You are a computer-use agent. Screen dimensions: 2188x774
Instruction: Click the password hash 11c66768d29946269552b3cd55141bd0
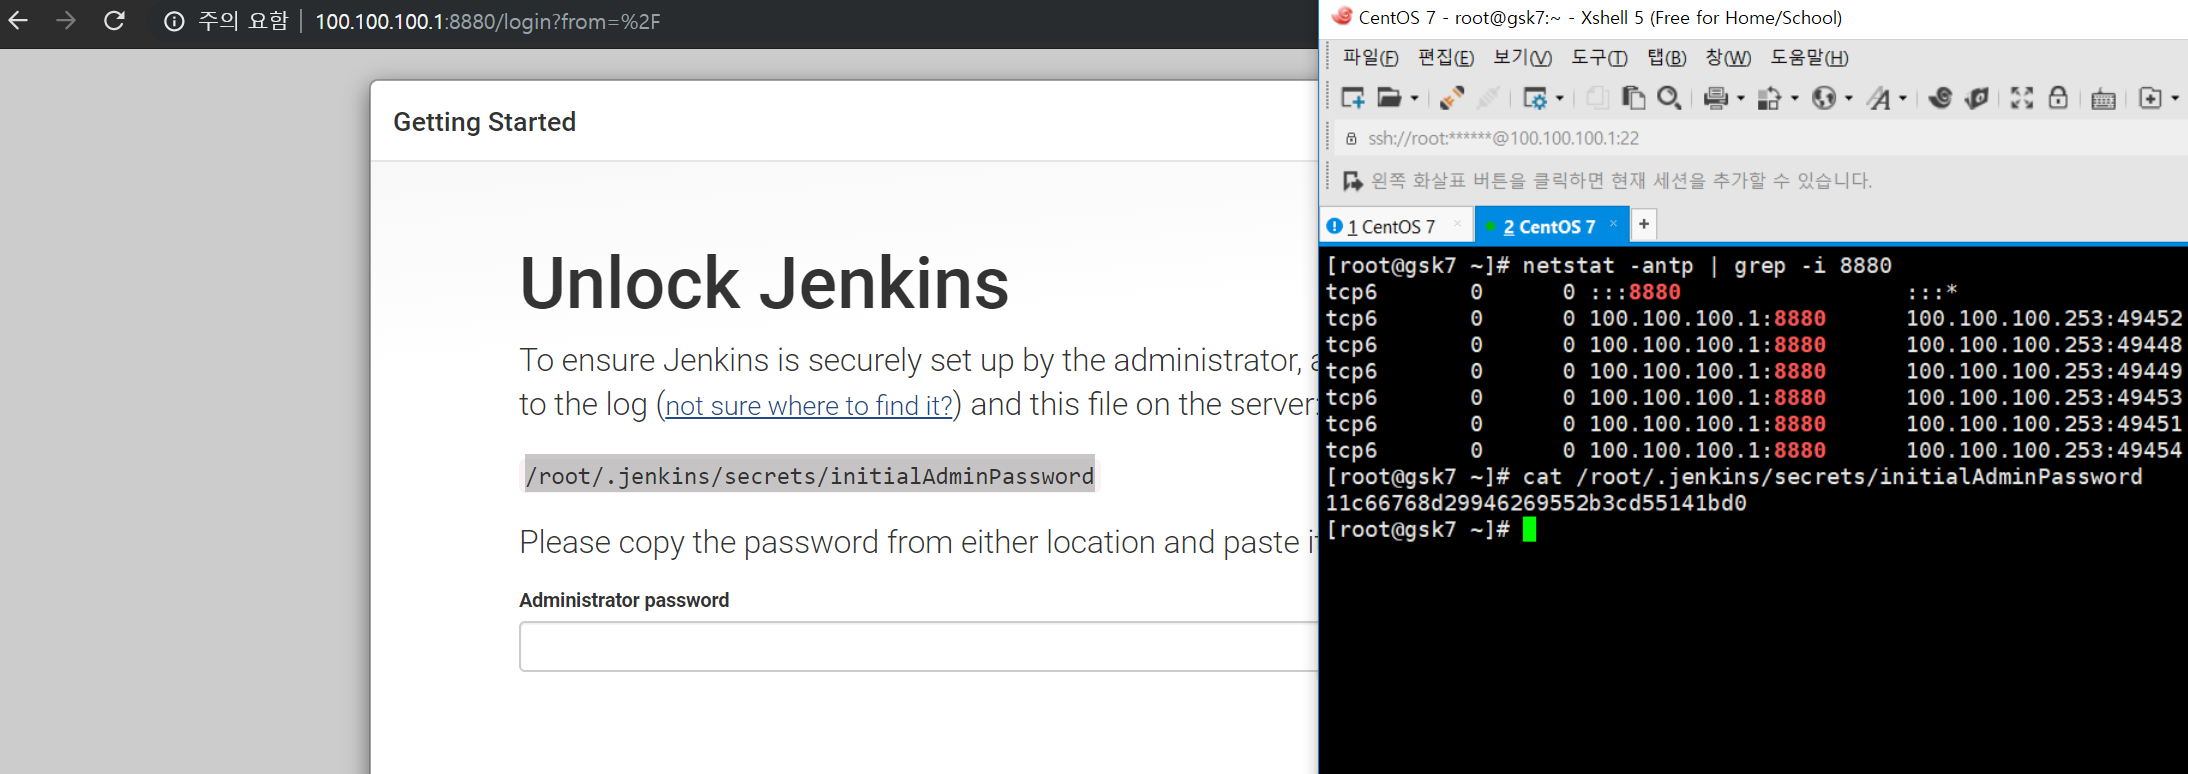point(1536,503)
